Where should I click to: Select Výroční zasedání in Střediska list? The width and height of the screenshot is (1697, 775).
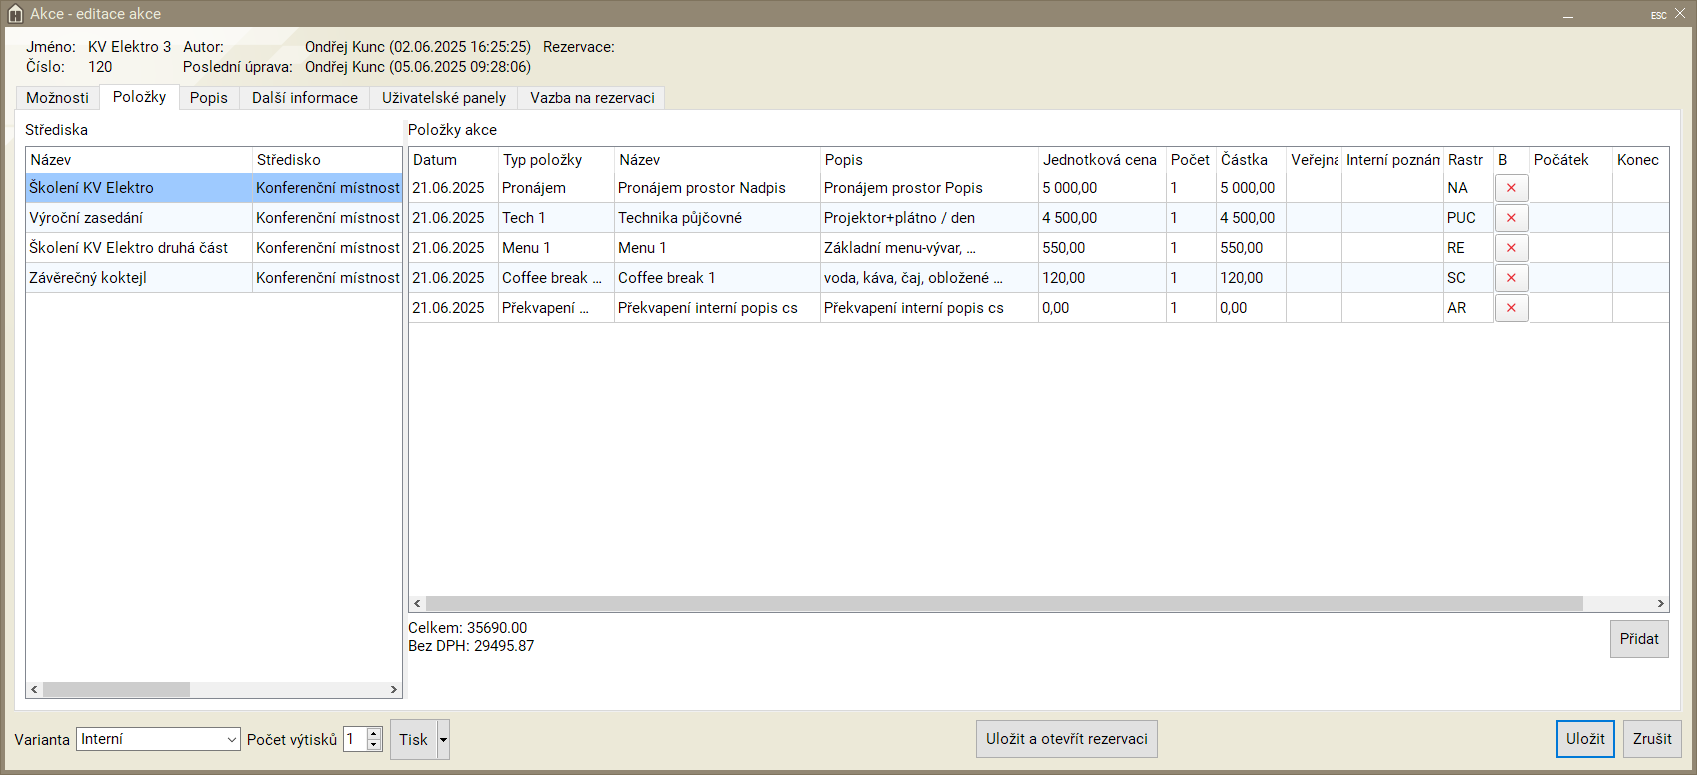pyautogui.click(x=86, y=218)
